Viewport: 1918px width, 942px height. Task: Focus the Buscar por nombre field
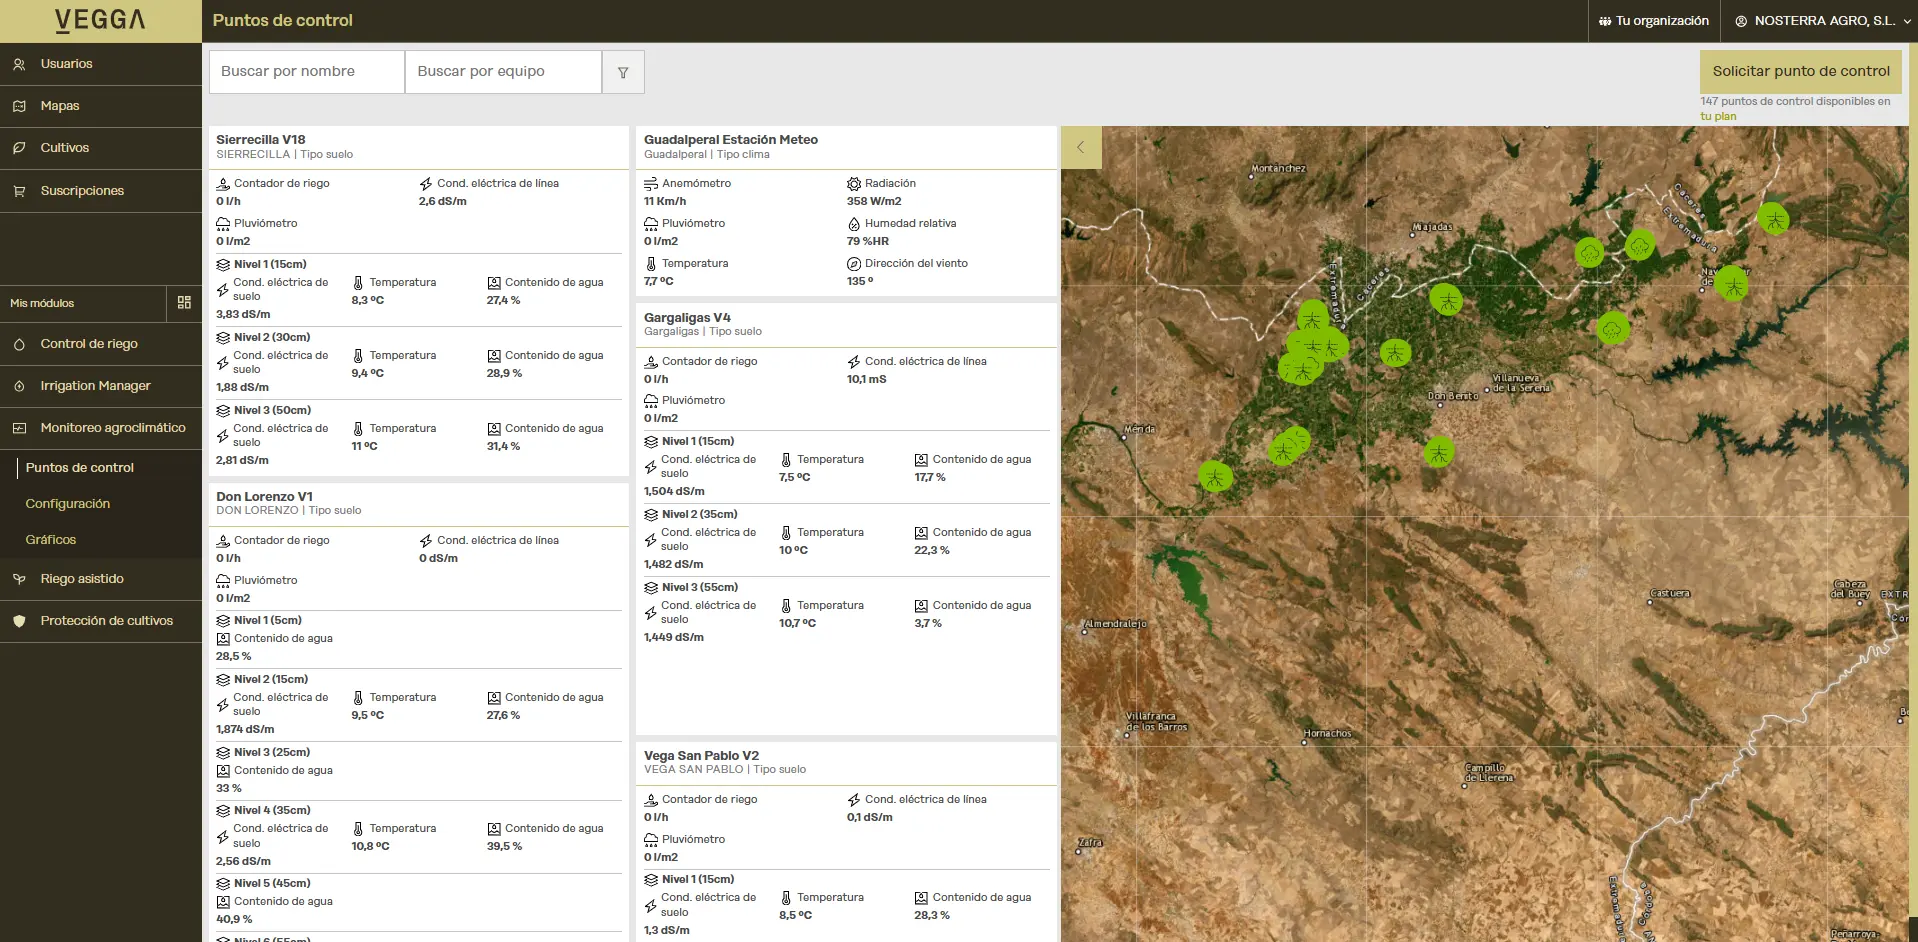point(307,72)
